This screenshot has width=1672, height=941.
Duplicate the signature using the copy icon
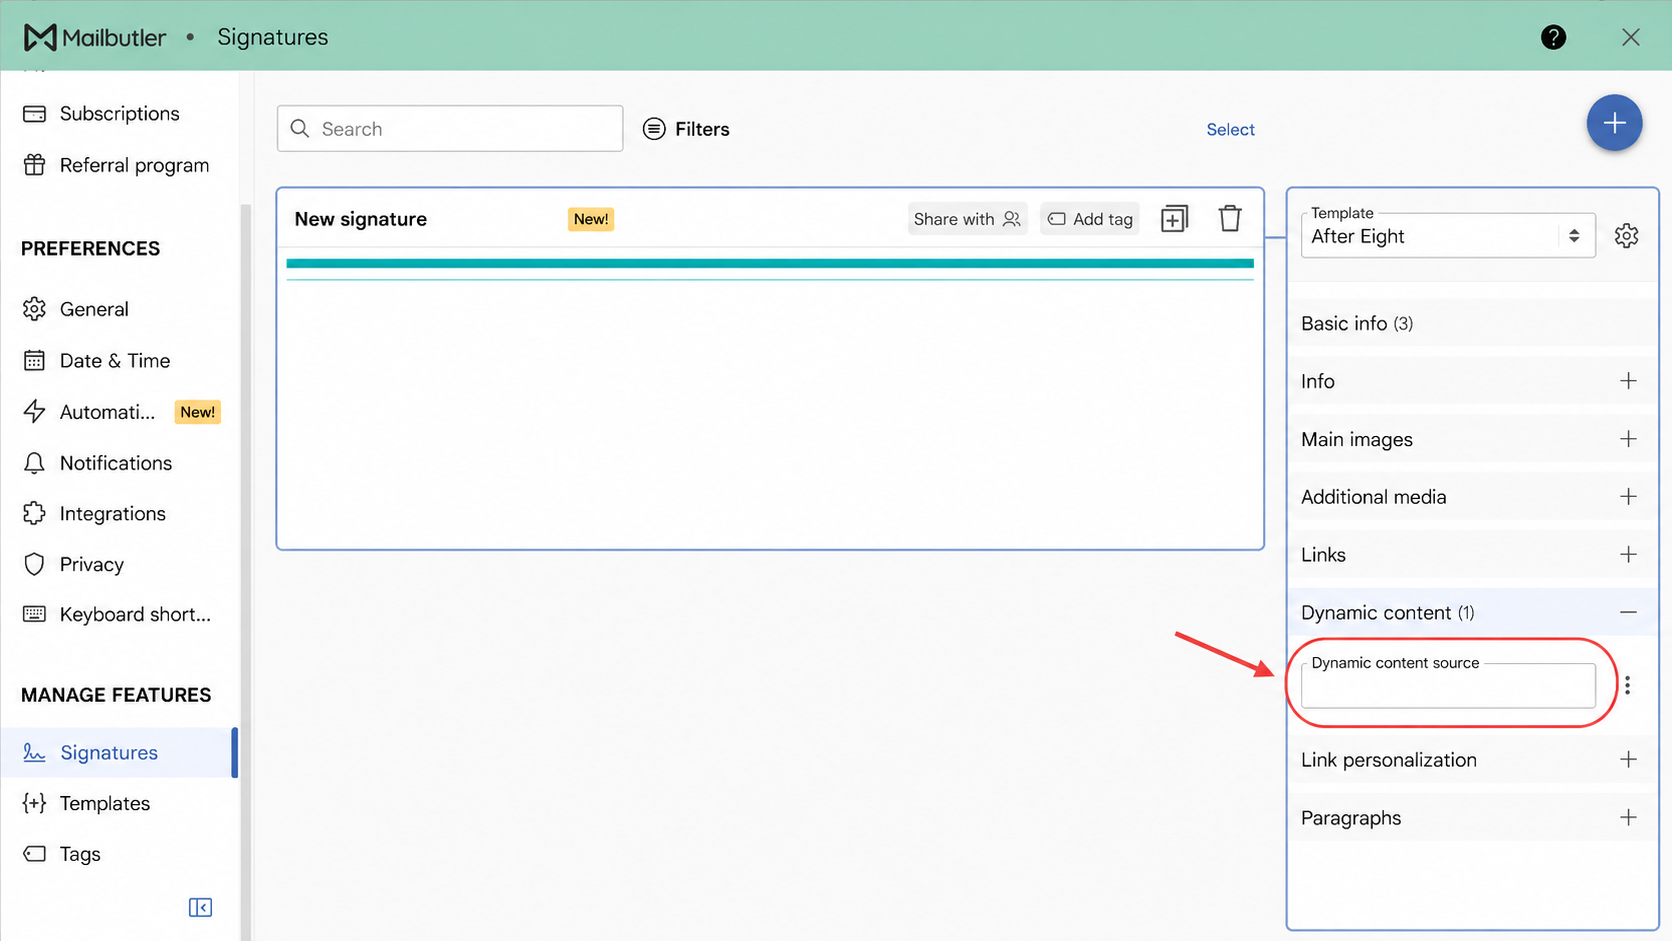[1174, 218]
